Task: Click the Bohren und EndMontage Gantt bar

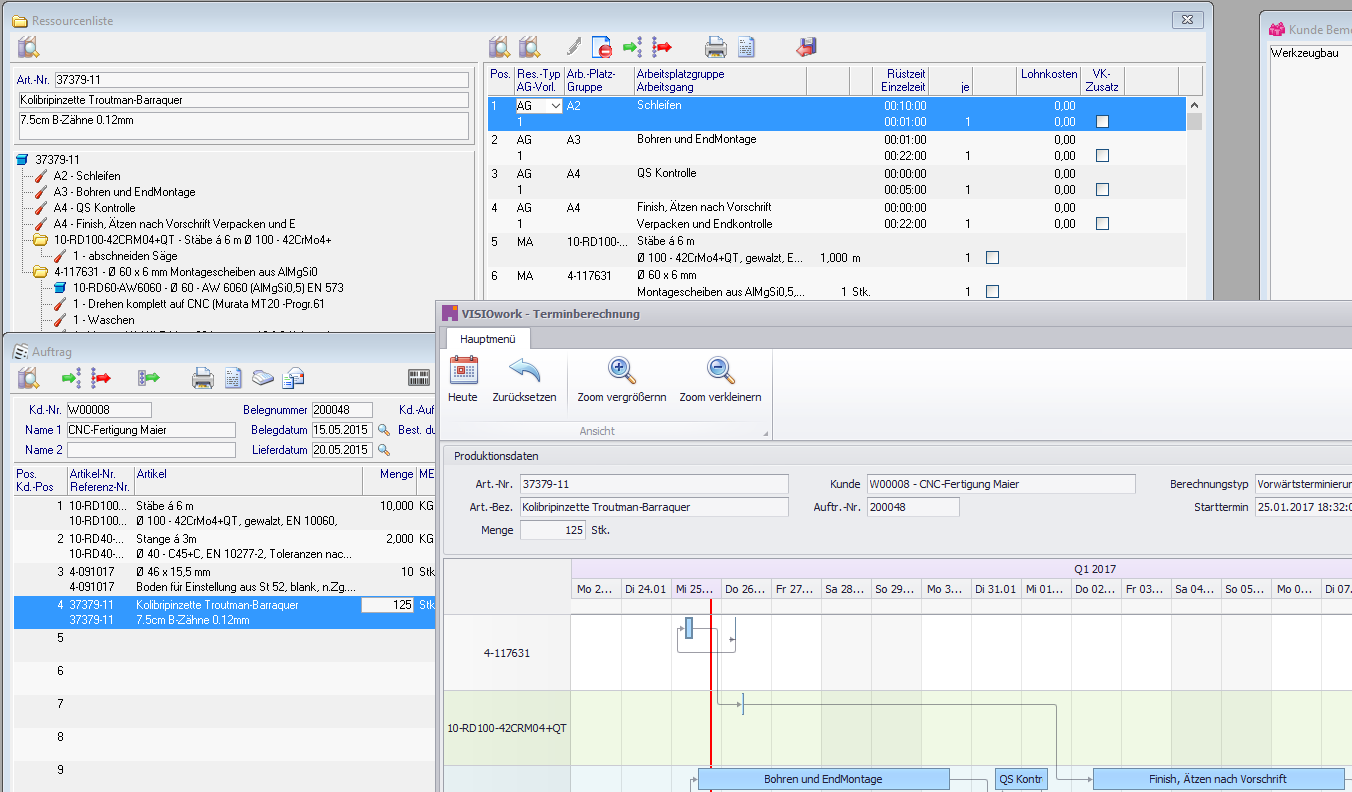Action: pos(823,779)
